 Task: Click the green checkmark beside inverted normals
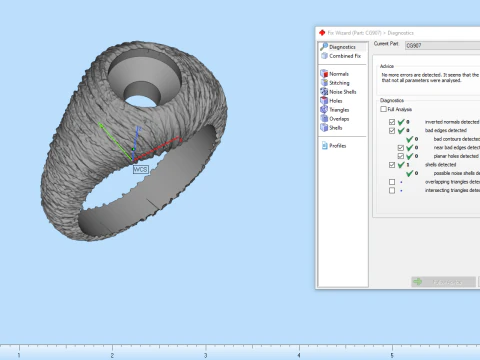pos(401,122)
